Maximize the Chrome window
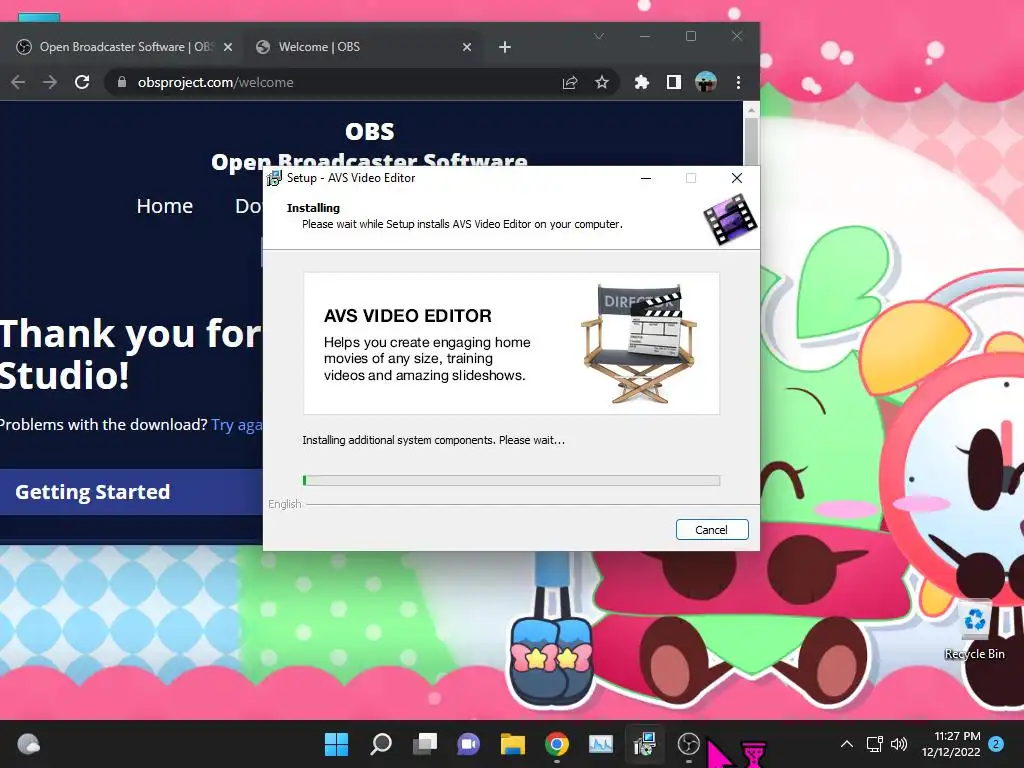The image size is (1024, 768). pos(691,36)
